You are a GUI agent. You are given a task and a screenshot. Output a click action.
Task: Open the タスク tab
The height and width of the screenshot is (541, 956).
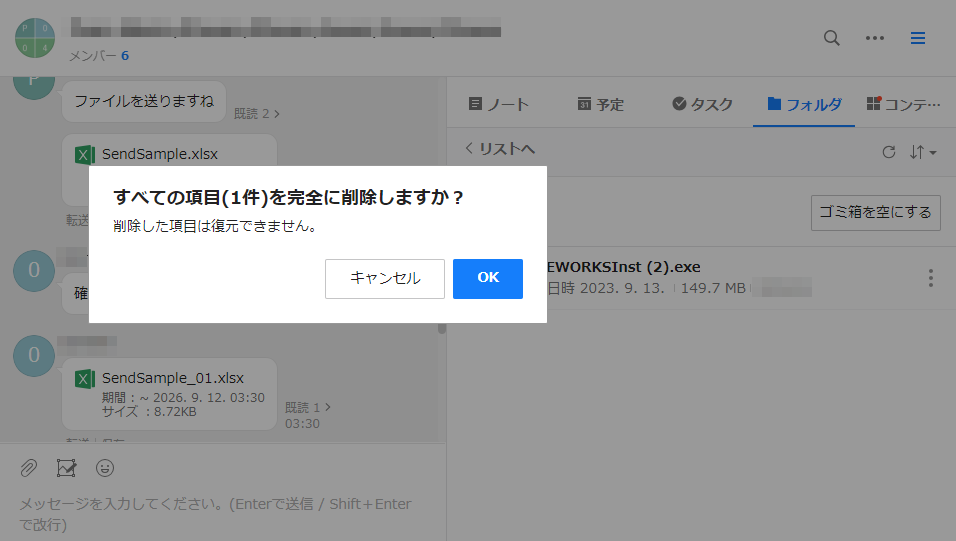[x=702, y=104]
